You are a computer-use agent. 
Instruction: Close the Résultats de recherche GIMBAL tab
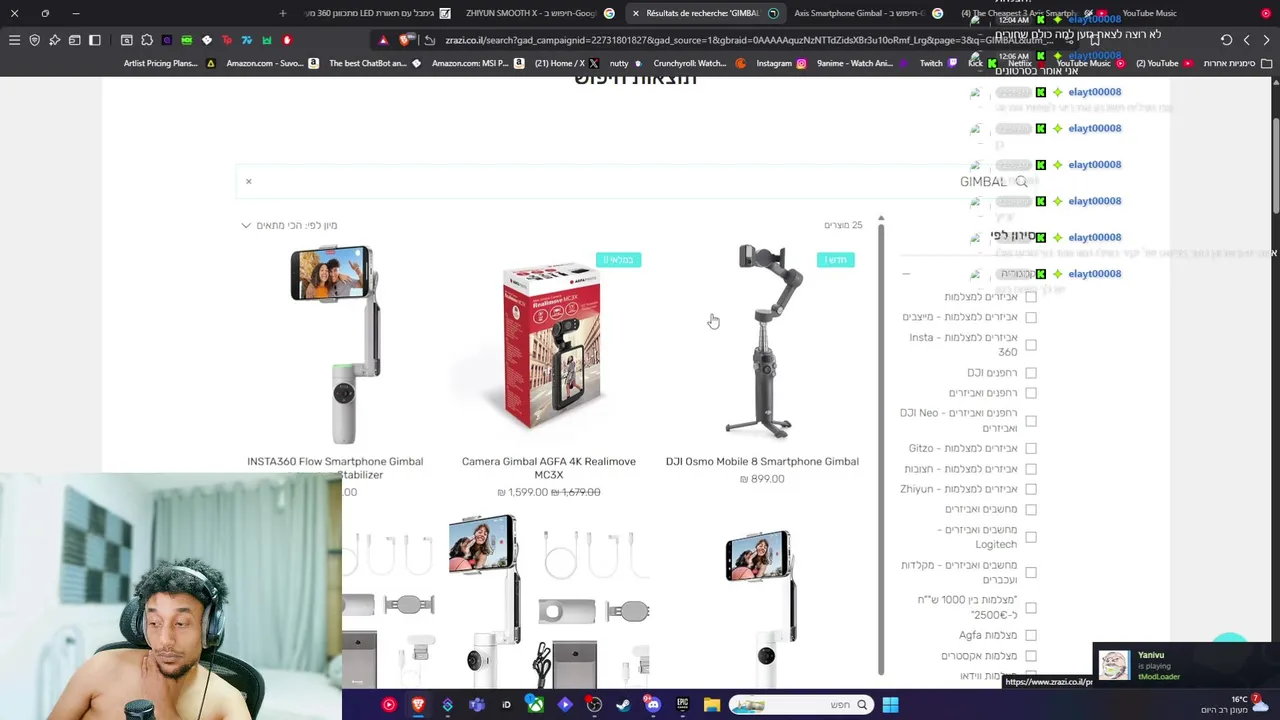635,13
